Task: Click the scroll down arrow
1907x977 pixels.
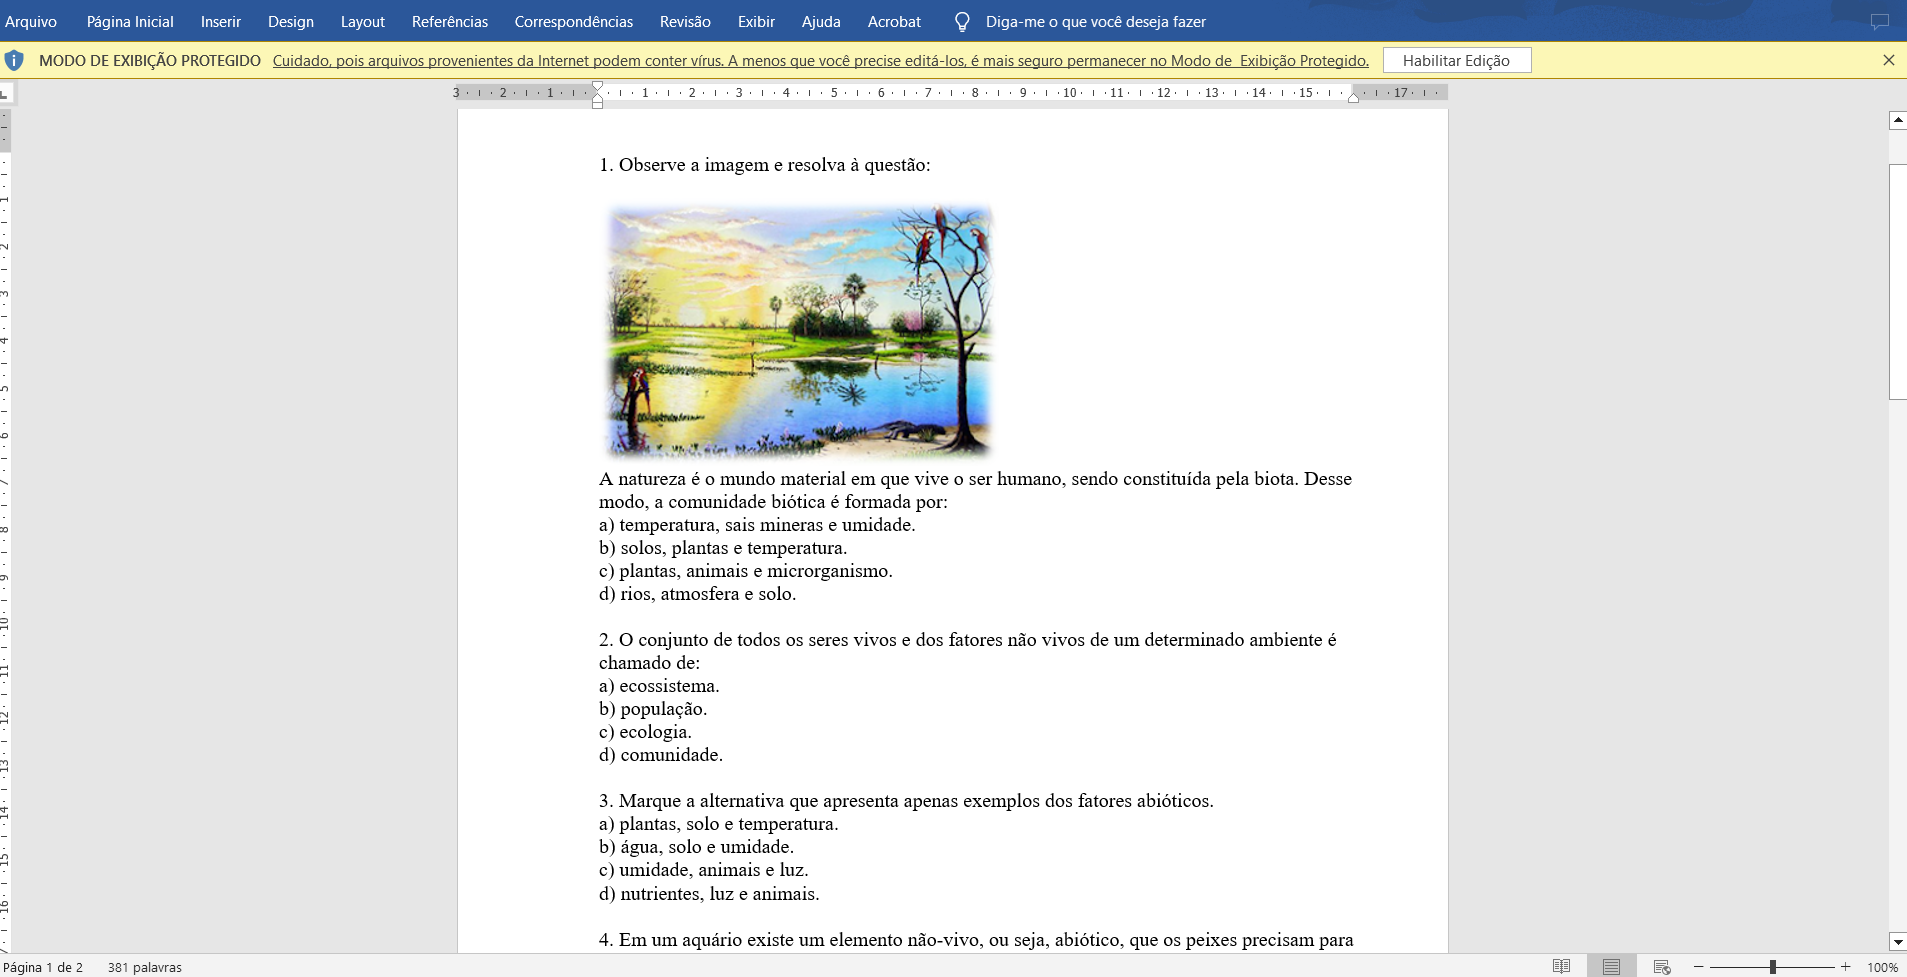Action: (x=1898, y=941)
